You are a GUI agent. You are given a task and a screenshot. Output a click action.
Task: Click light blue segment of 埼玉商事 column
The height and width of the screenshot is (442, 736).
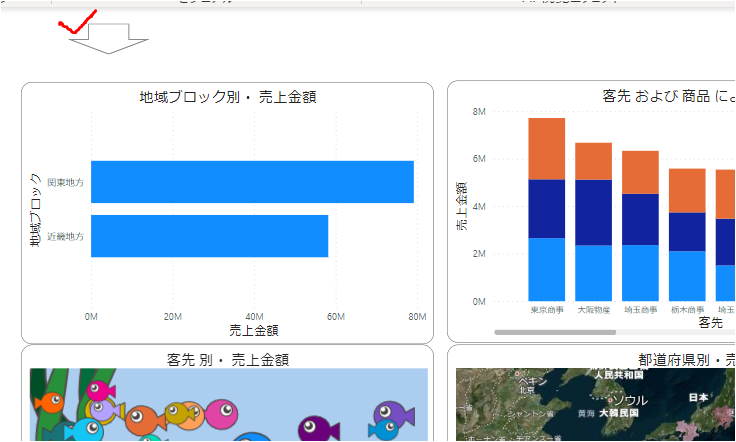coord(640,273)
